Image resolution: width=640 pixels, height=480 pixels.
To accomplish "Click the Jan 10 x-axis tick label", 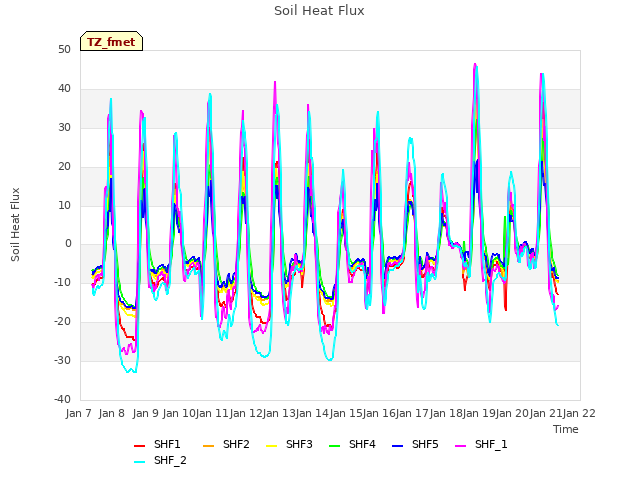I will point(179,413).
